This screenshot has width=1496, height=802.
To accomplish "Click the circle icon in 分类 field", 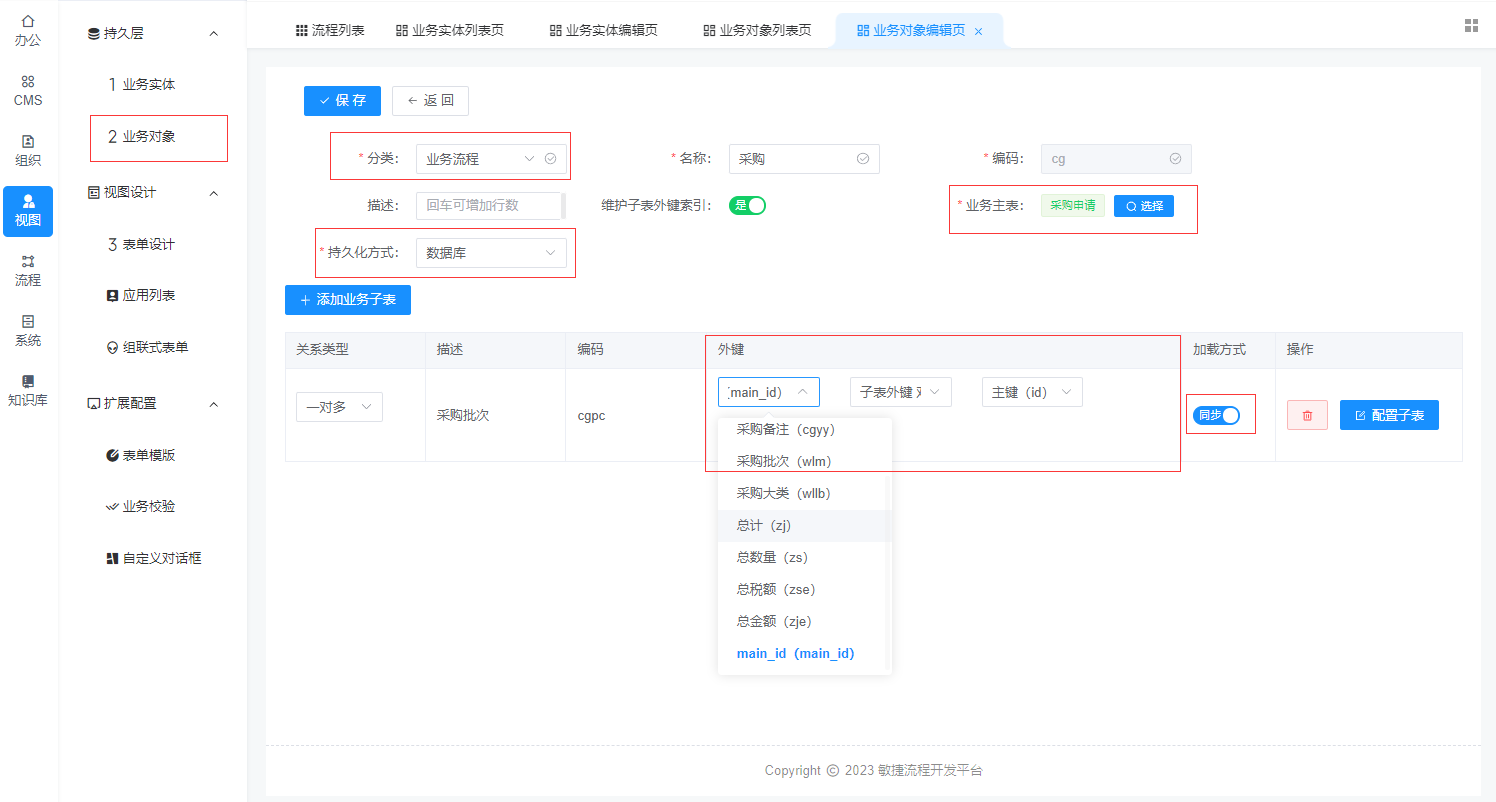I will [550, 158].
